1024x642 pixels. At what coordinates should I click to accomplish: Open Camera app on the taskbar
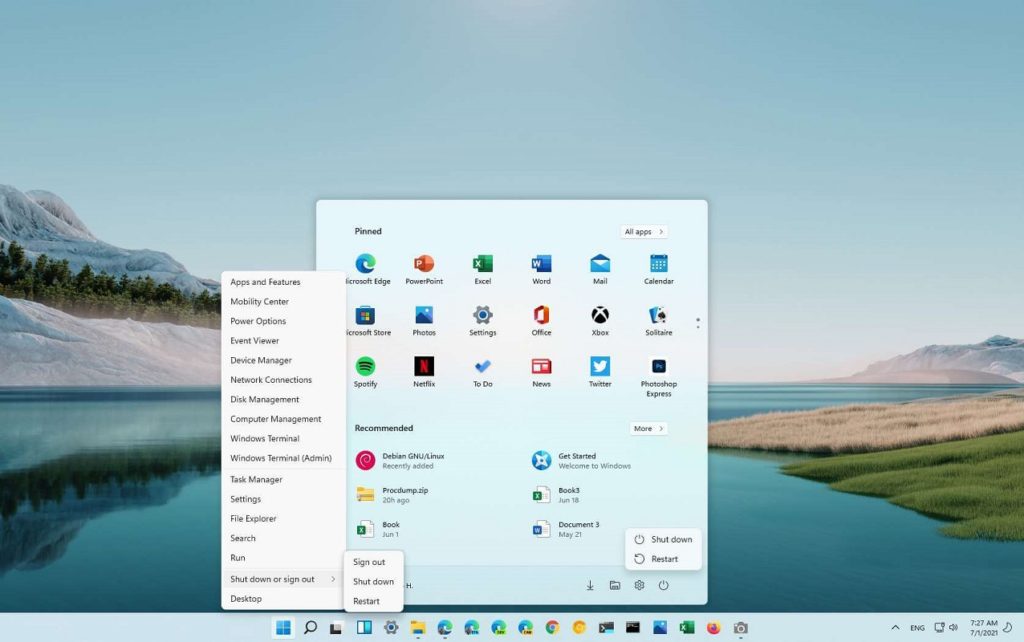click(740, 628)
